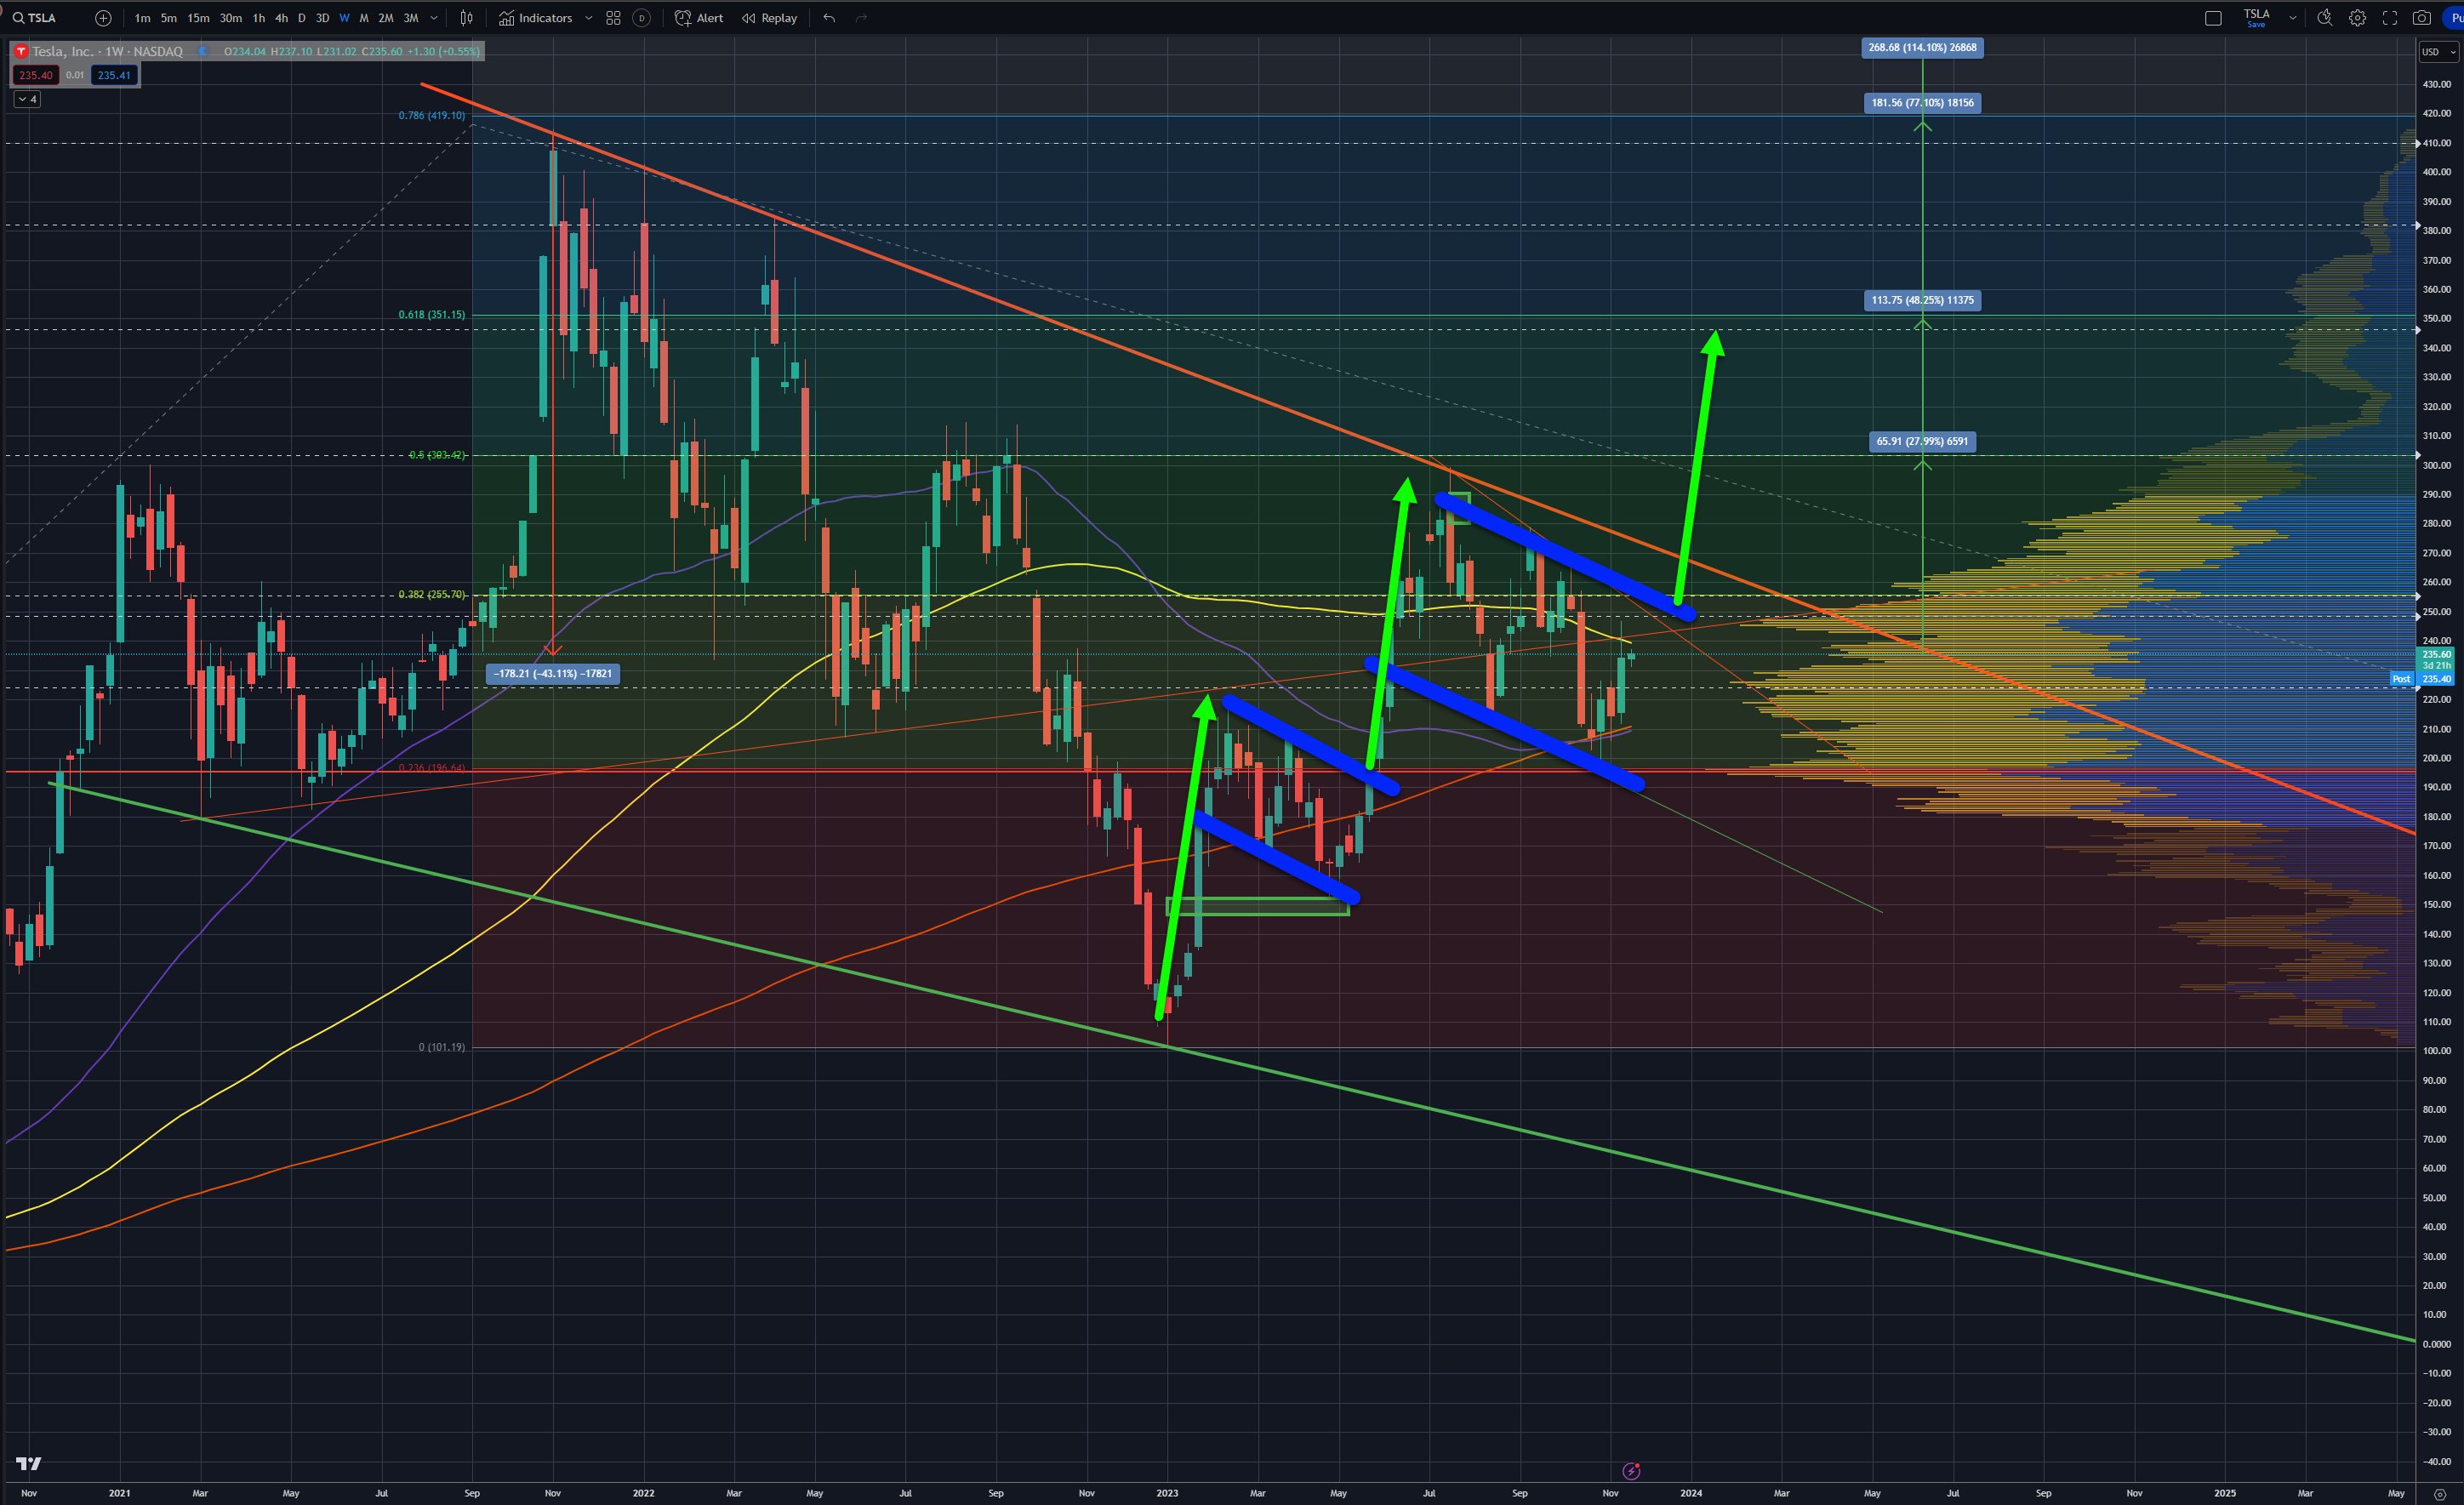Toggle the circled D button in toolbar
The width and height of the screenshot is (2464, 1505).
642,18
